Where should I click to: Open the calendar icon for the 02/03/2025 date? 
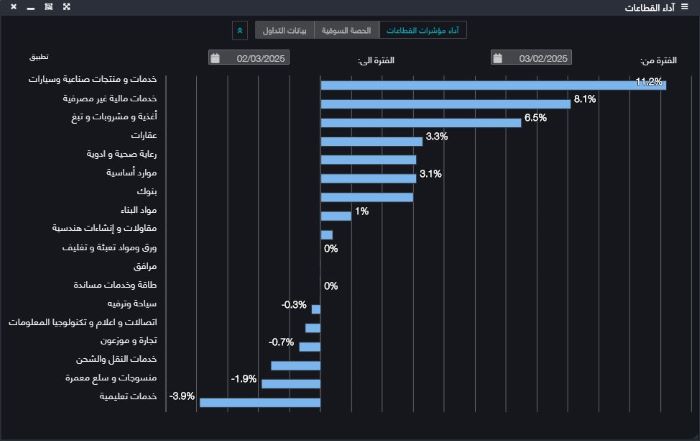tap(215, 58)
